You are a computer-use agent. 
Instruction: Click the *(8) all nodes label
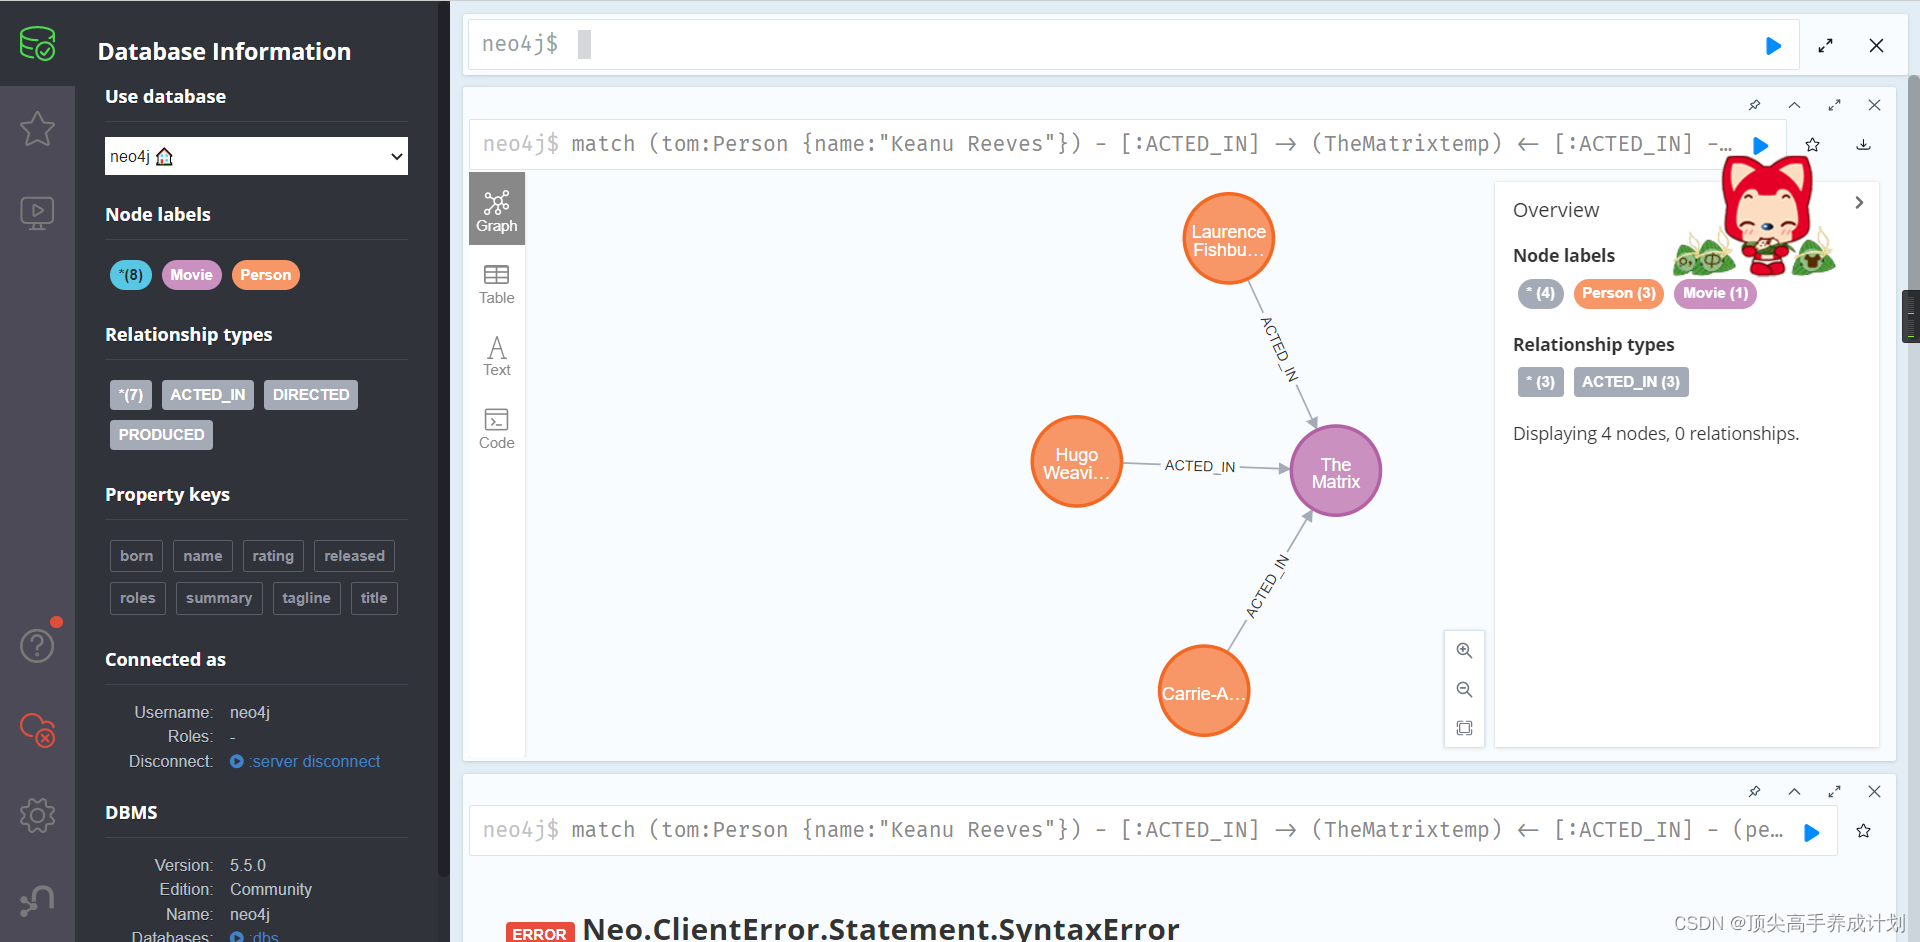click(x=131, y=275)
